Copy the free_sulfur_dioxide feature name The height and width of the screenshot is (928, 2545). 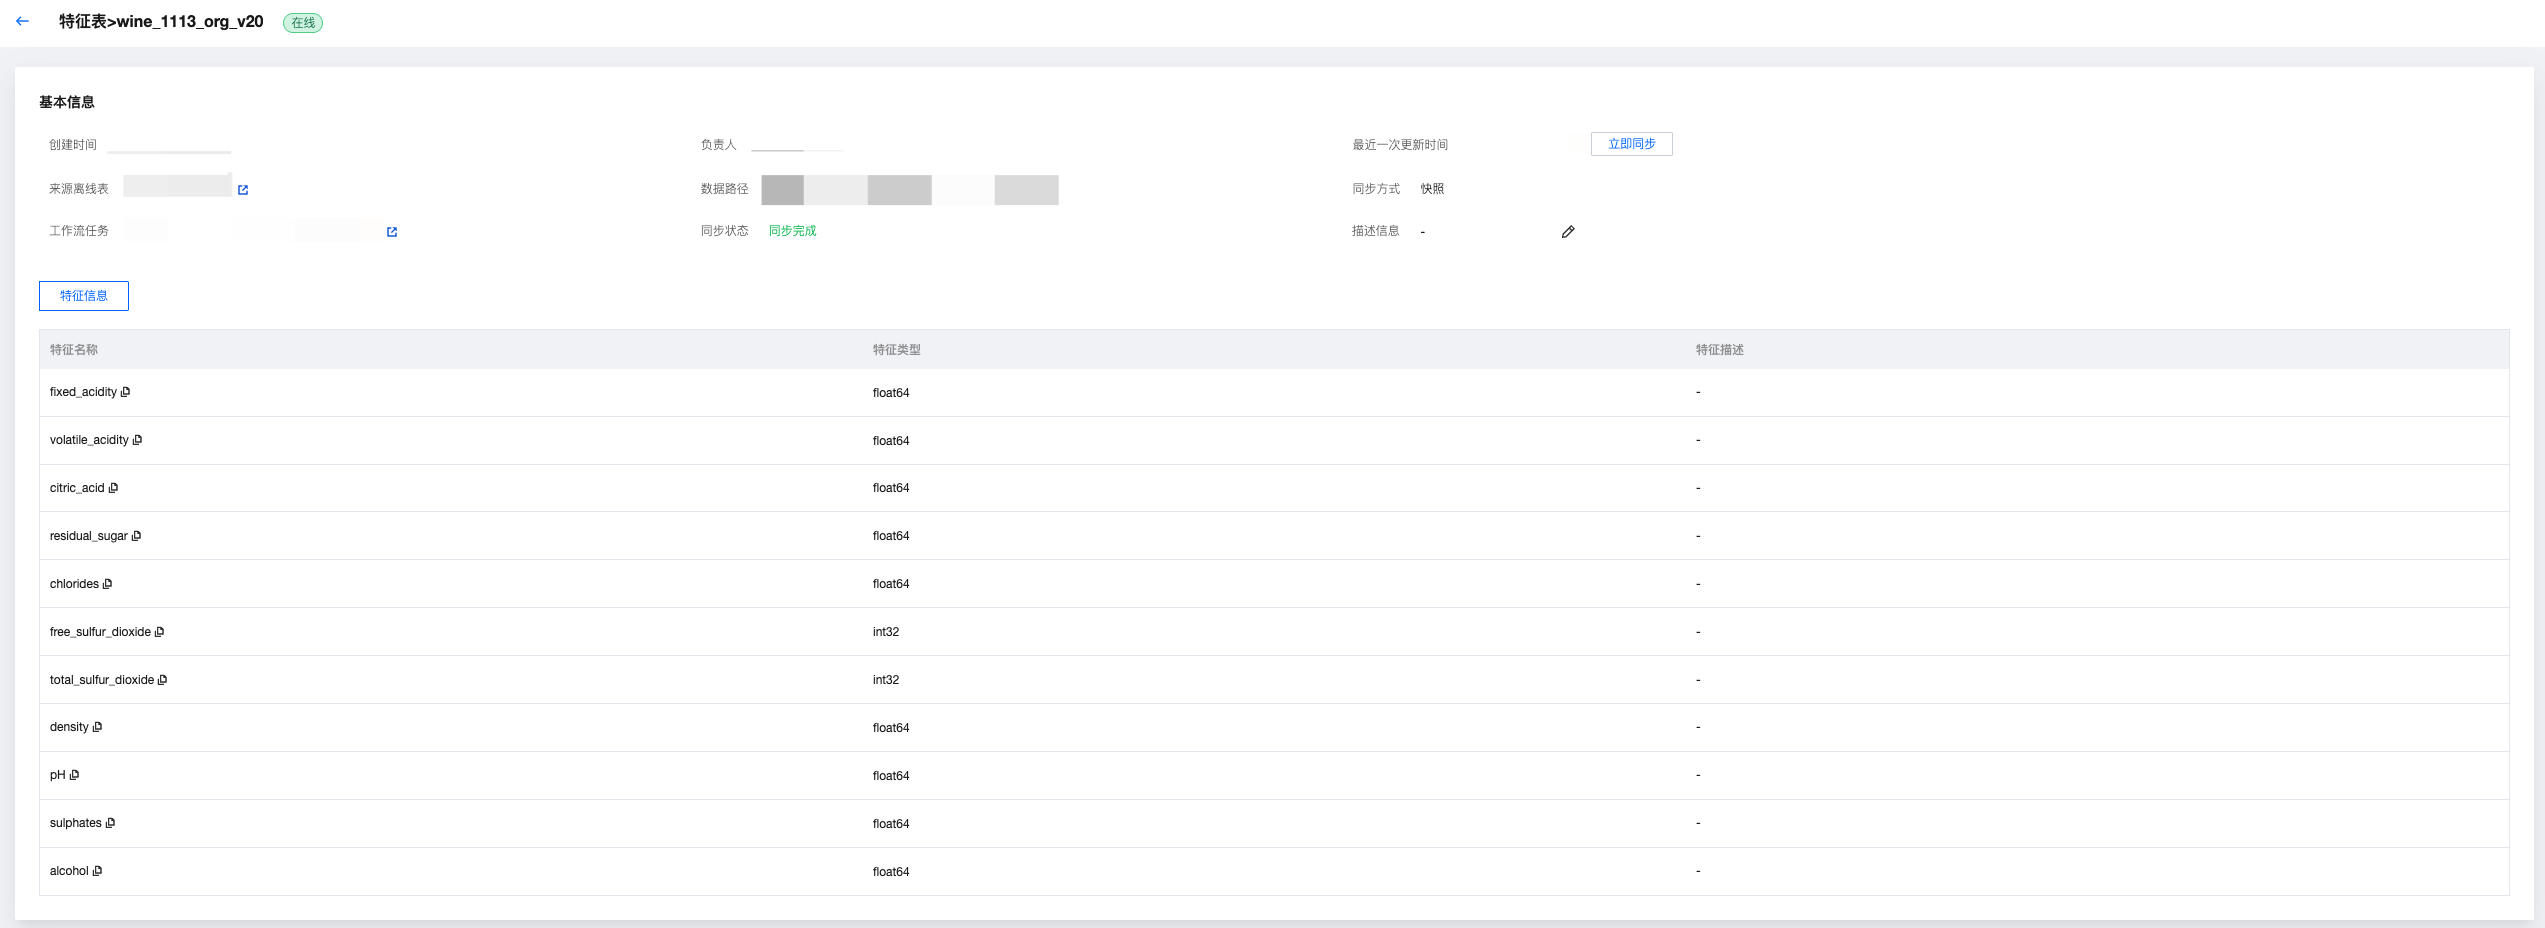[160, 632]
